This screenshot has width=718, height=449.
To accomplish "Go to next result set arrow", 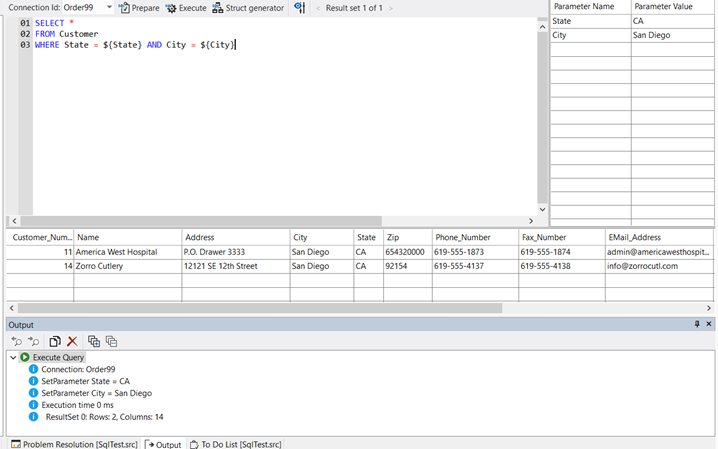I will pyautogui.click(x=391, y=8).
